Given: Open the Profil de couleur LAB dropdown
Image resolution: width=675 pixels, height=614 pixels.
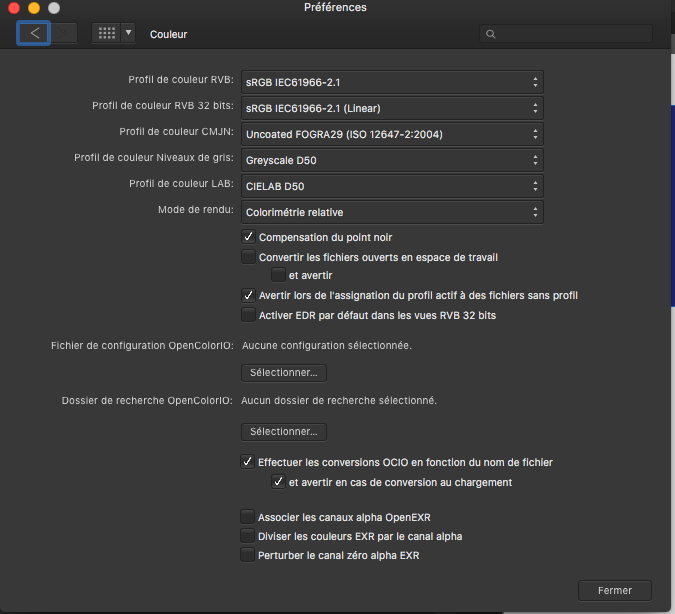Looking at the screenshot, I should [392, 186].
